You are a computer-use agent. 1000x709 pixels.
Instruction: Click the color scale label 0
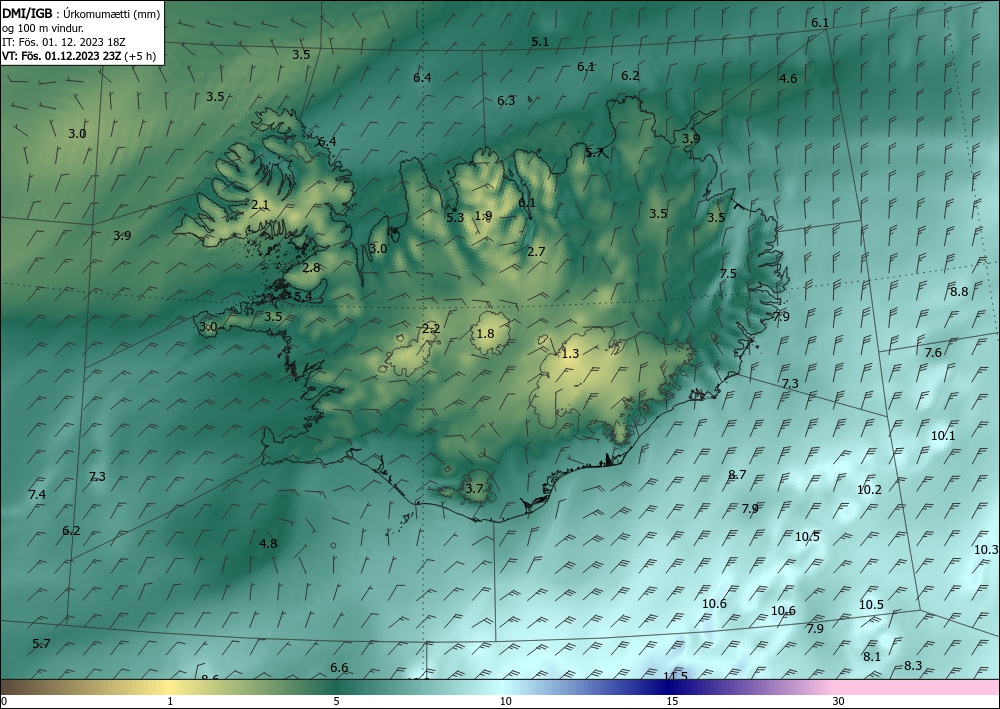(x=4, y=702)
